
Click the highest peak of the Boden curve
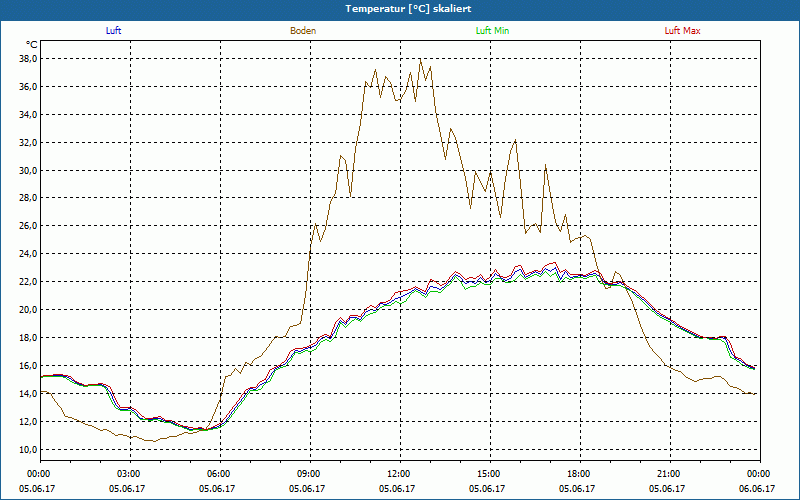coord(421,59)
